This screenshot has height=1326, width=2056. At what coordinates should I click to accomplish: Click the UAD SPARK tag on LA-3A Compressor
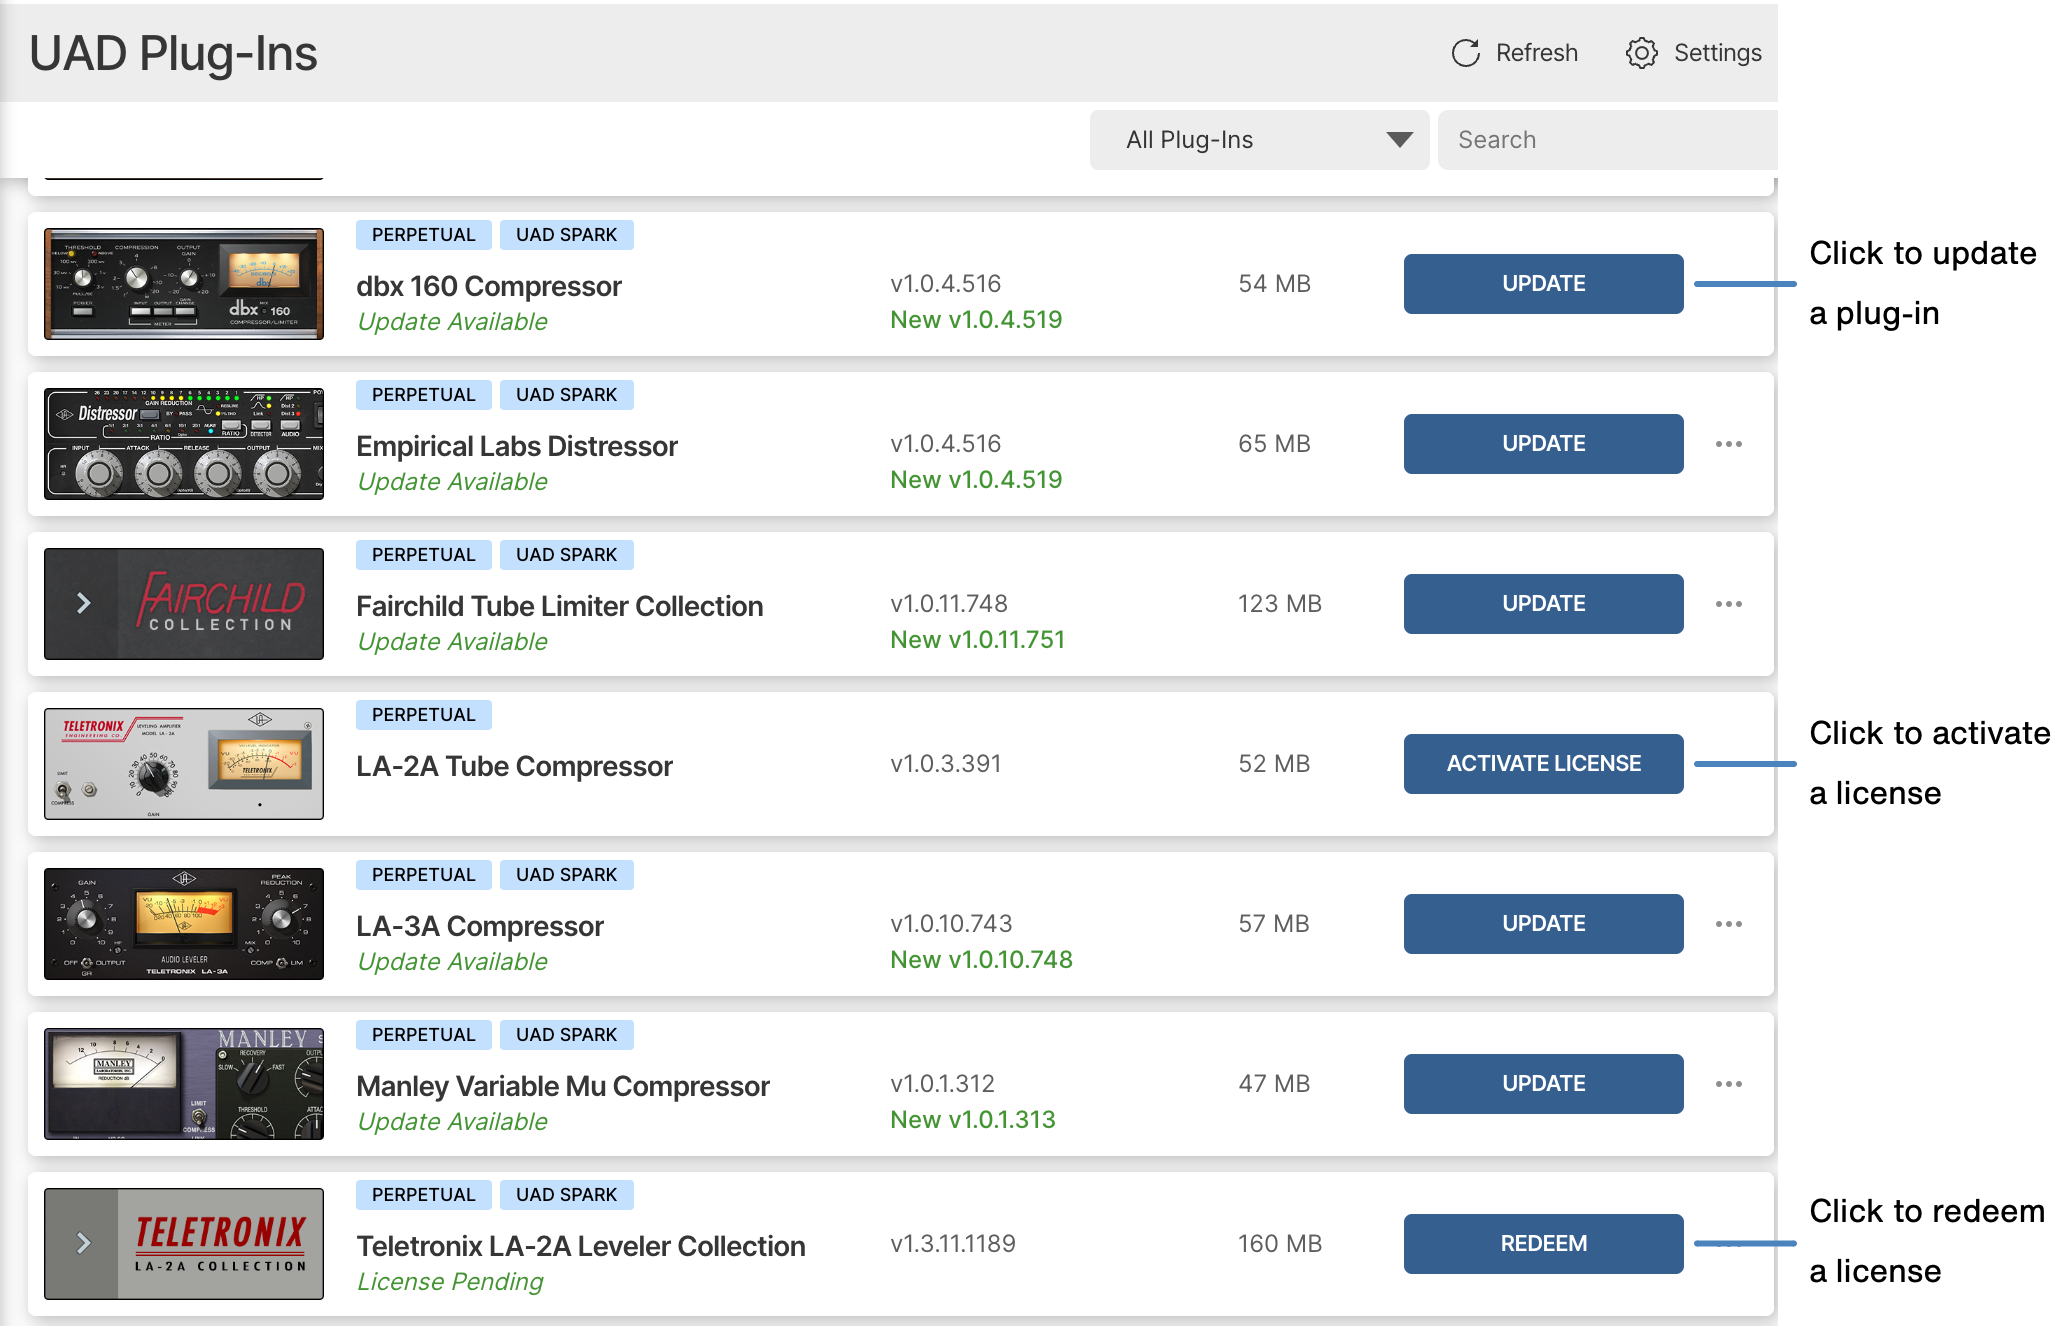tap(566, 875)
